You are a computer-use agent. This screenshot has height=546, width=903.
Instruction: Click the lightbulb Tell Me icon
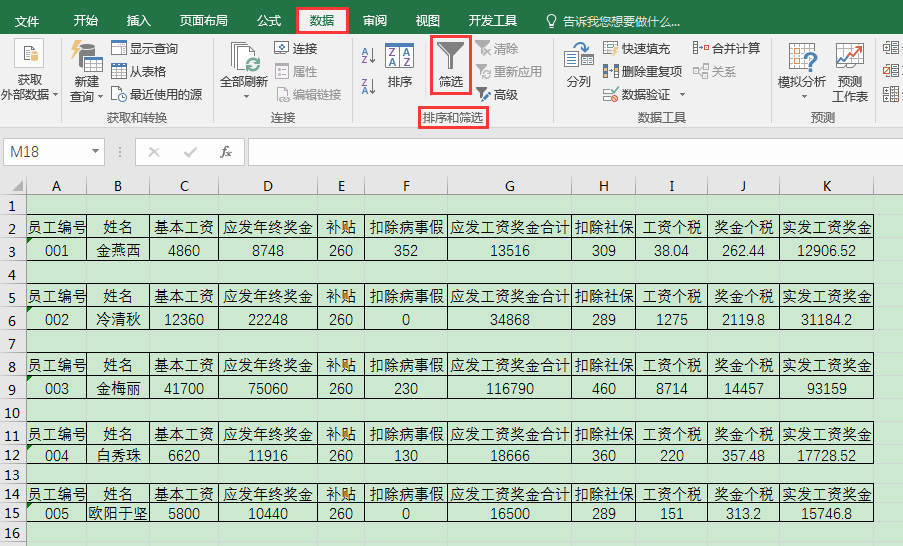[x=551, y=21]
